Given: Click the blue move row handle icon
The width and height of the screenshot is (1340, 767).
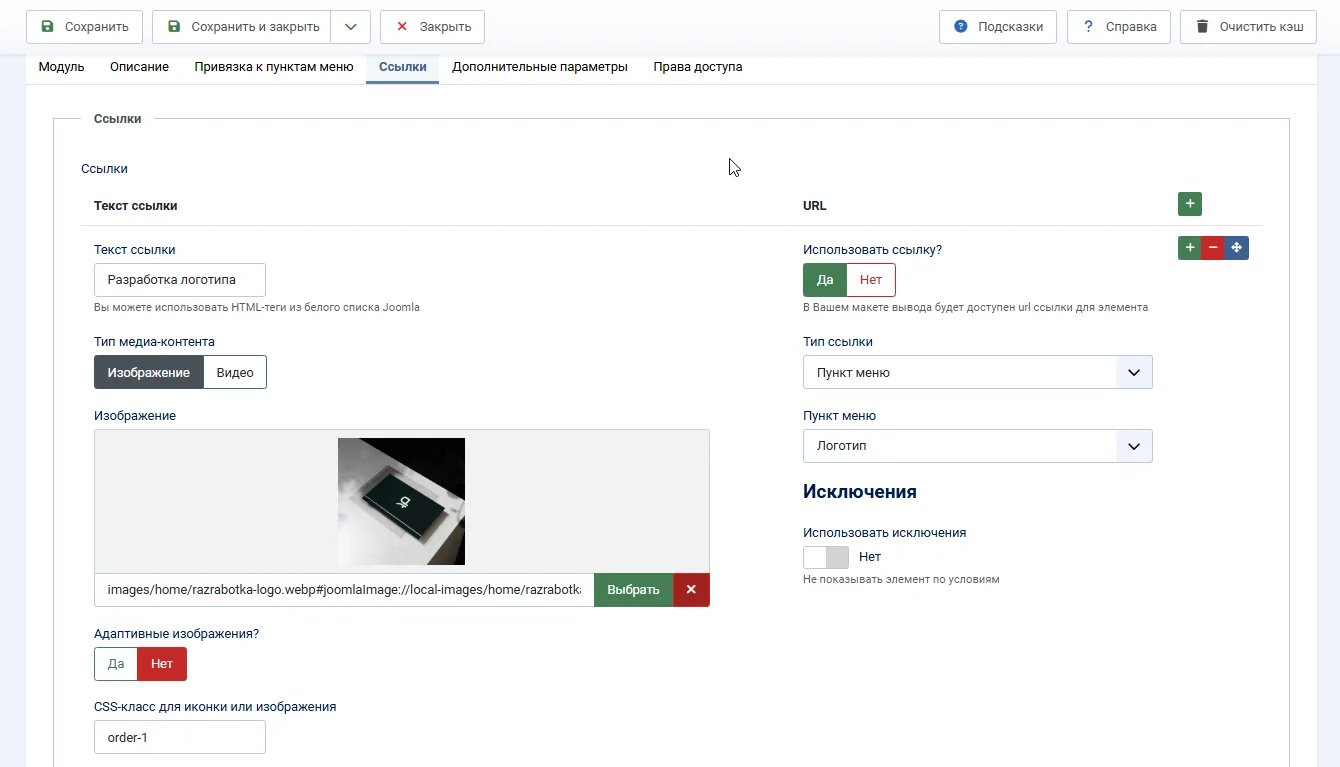Looking at the screenshot, I should point(1237,248).
